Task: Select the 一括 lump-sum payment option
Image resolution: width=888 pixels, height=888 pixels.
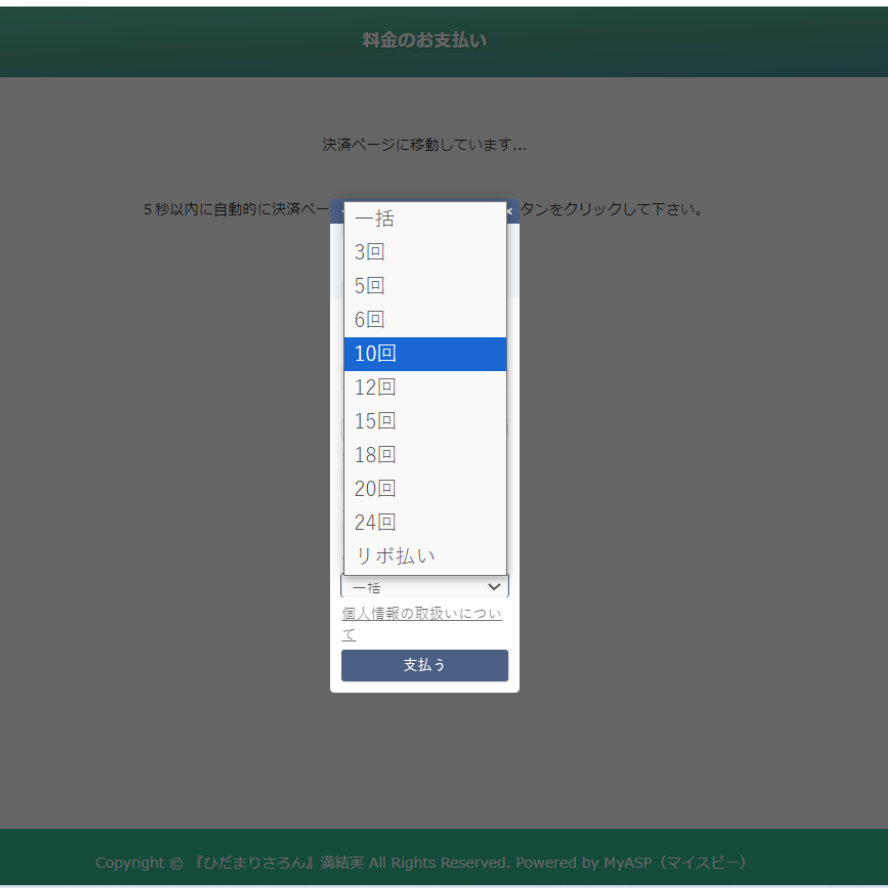Action: tap(424, 219)
